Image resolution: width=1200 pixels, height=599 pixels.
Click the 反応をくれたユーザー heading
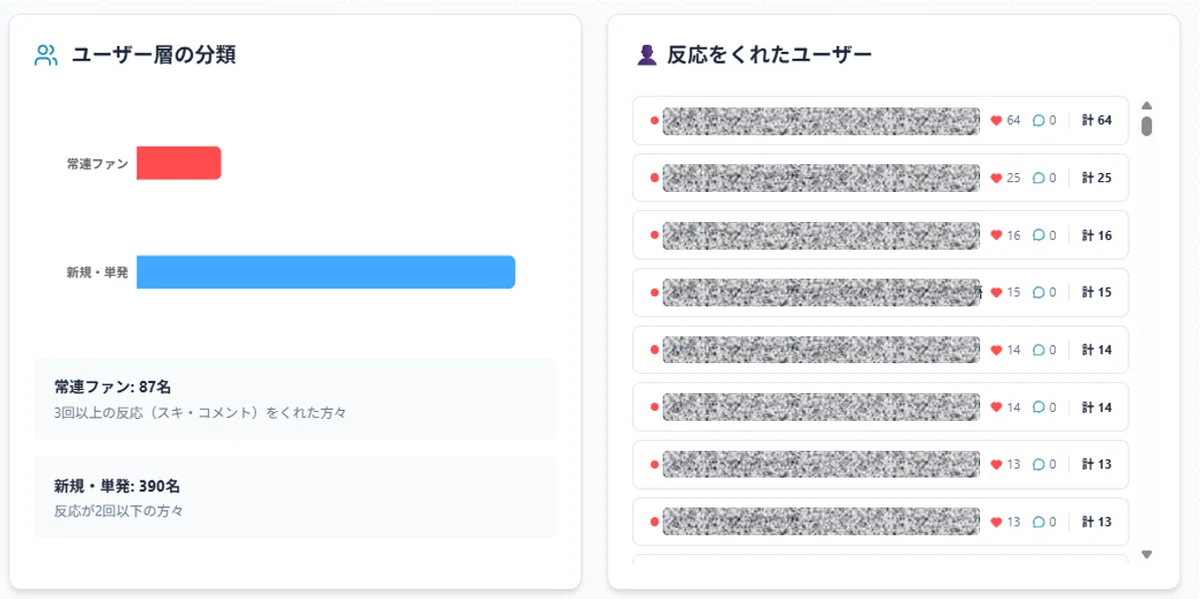[x=769, y=55]
